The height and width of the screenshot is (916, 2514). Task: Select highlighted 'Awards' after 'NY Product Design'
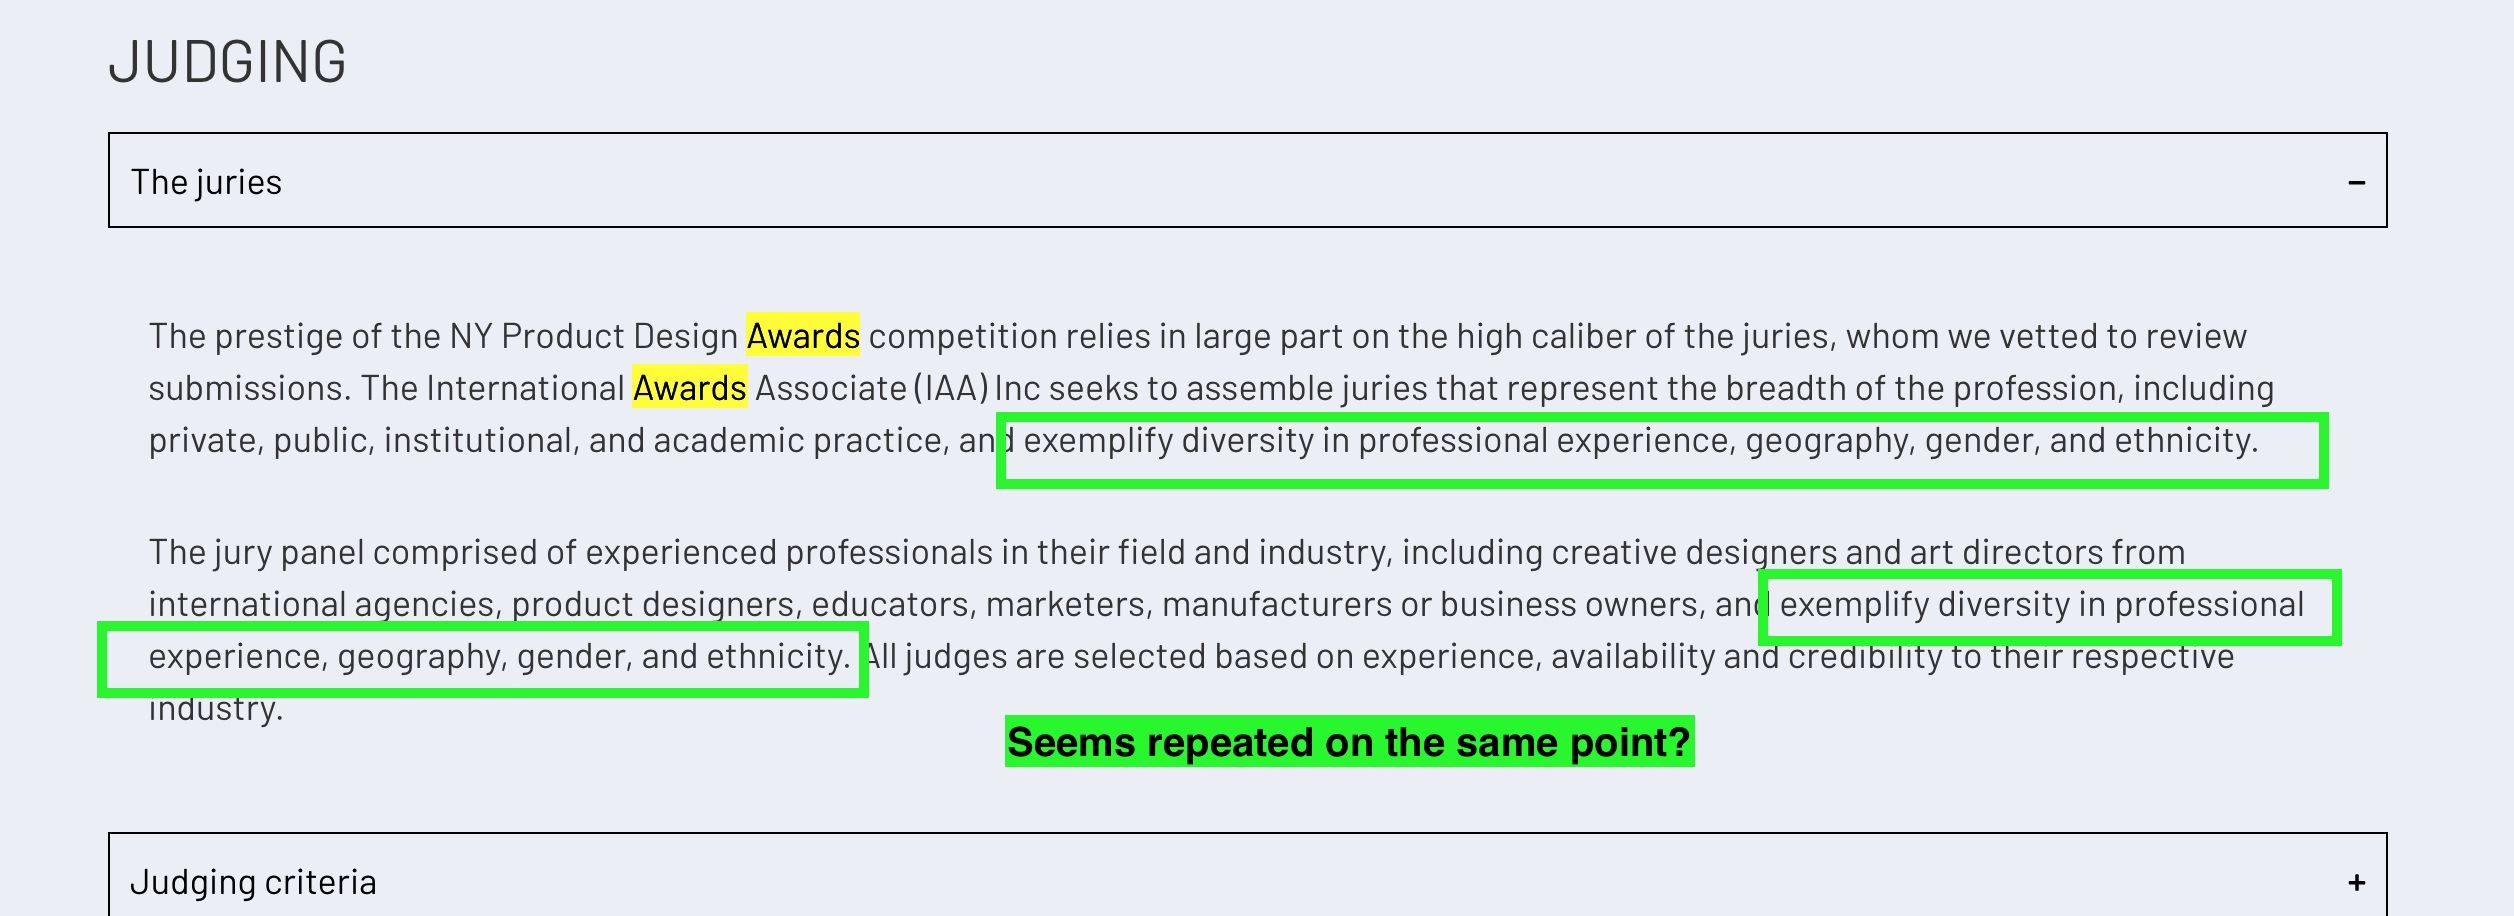point(803,336)
